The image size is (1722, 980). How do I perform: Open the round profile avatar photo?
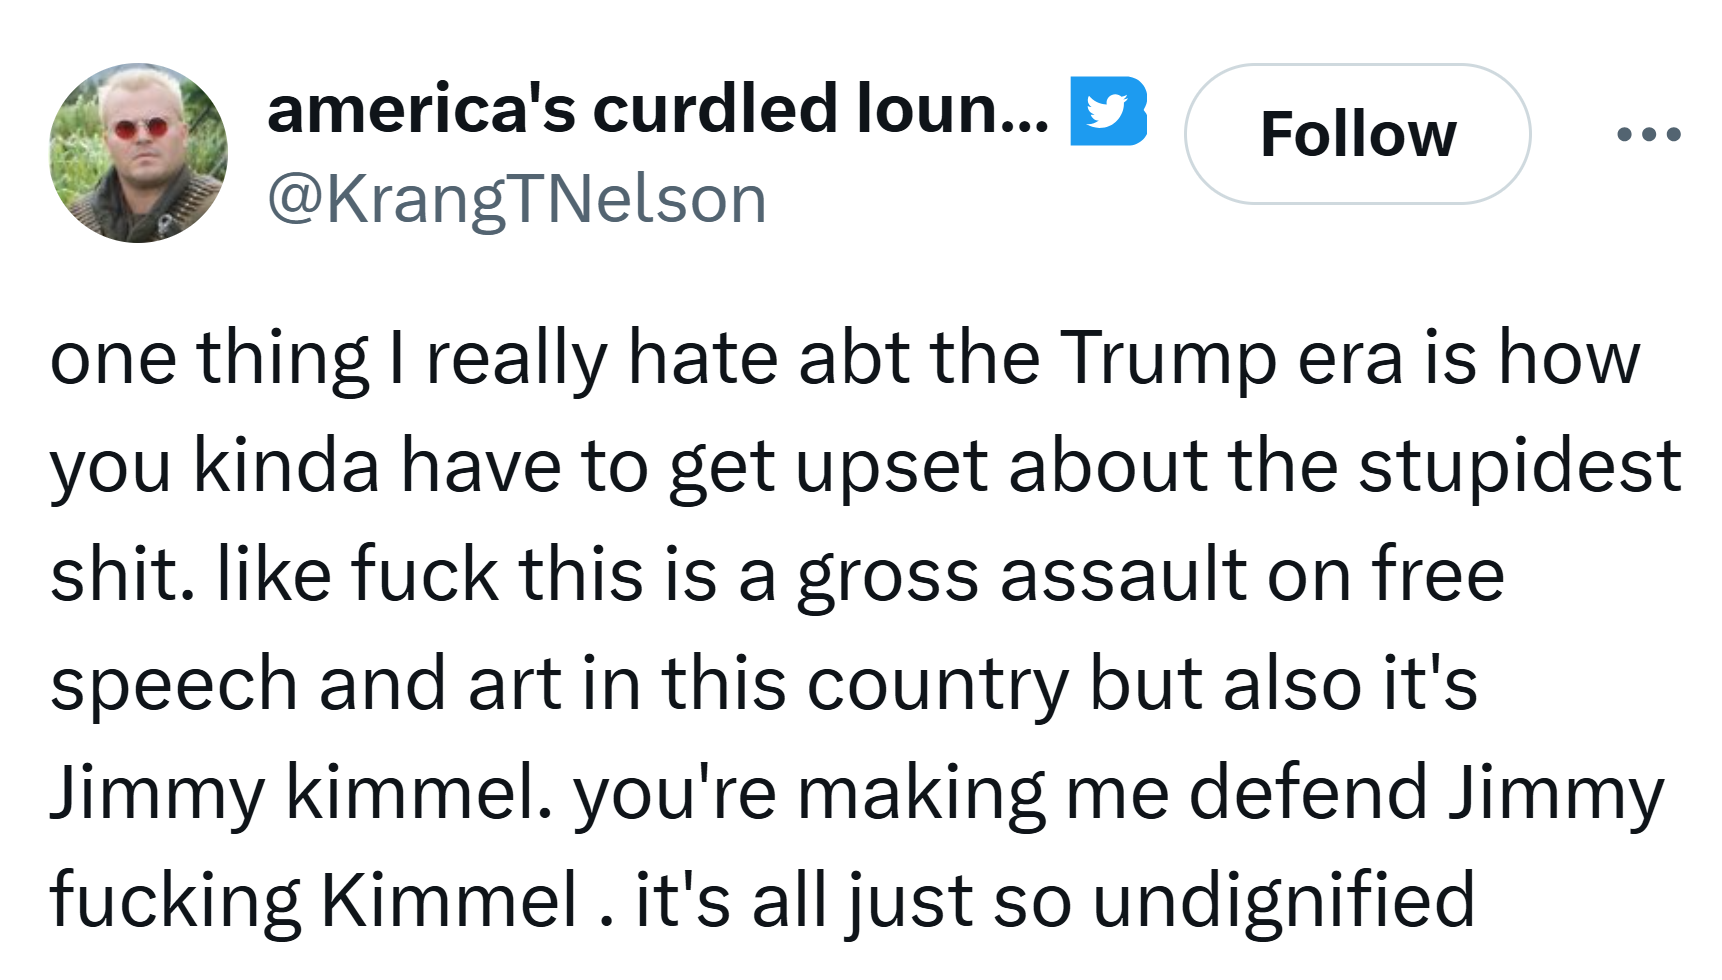coord(139,153)
